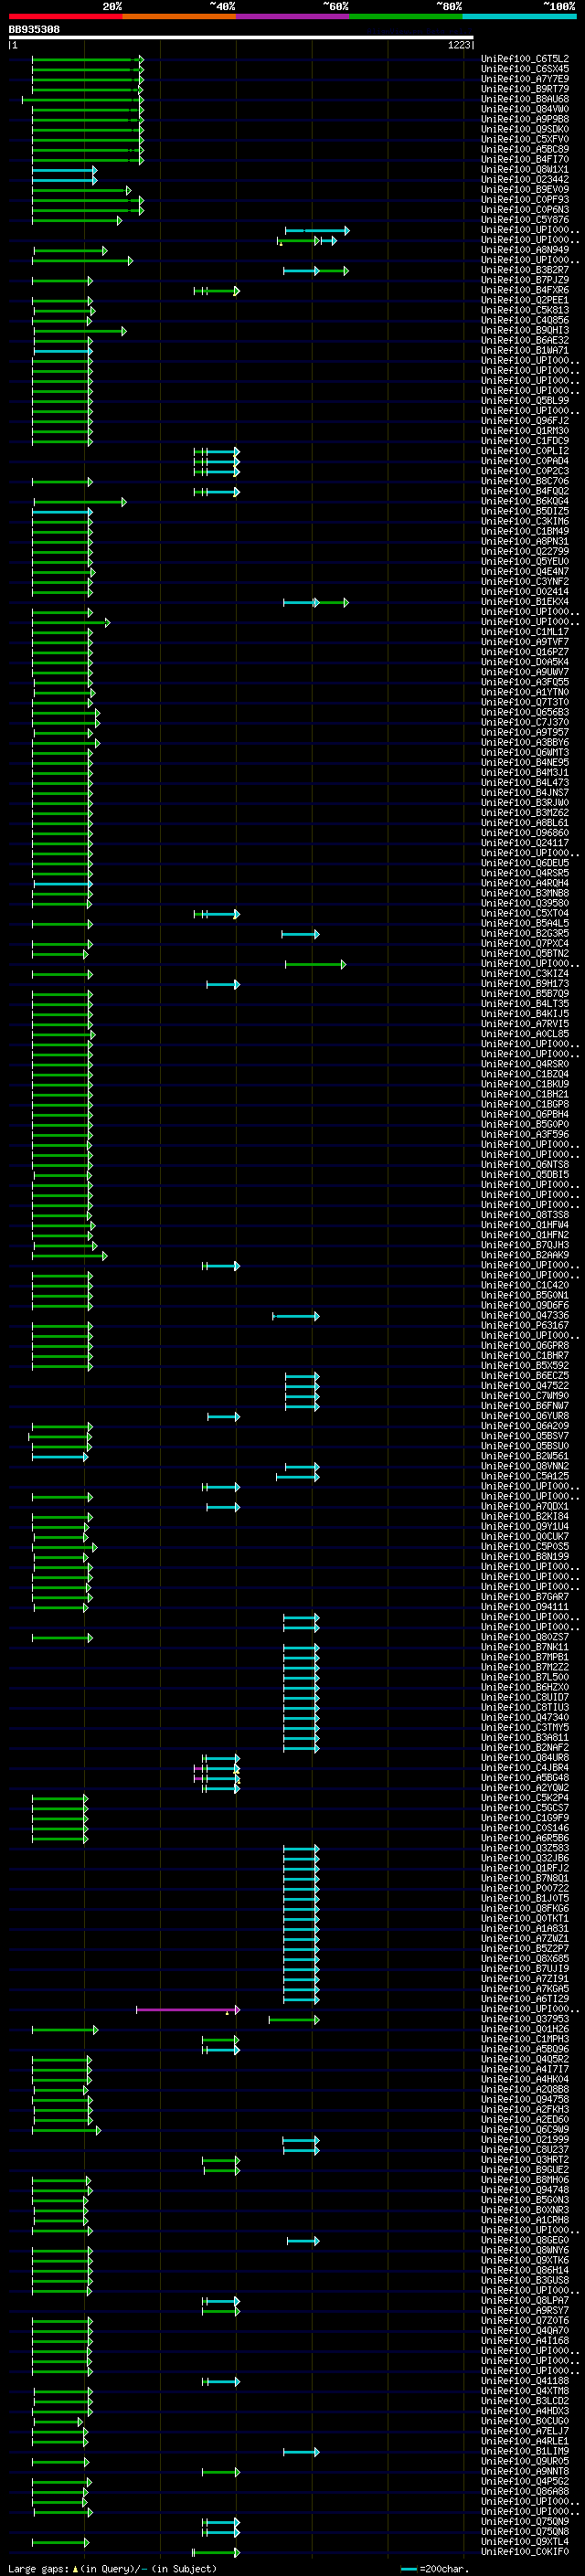Open hit UniRef100_A9P9B8
The image size is (585, 2576).
(525, 119)
